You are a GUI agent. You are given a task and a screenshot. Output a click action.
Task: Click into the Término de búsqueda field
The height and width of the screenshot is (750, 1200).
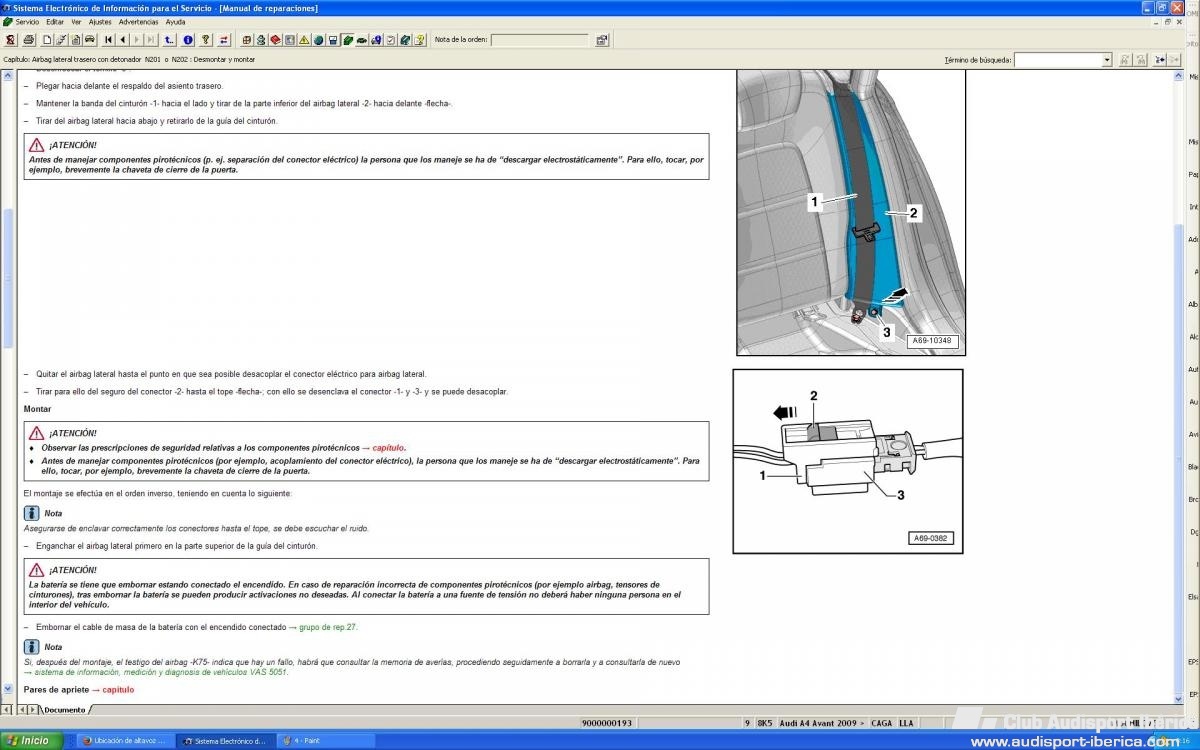1058,60
